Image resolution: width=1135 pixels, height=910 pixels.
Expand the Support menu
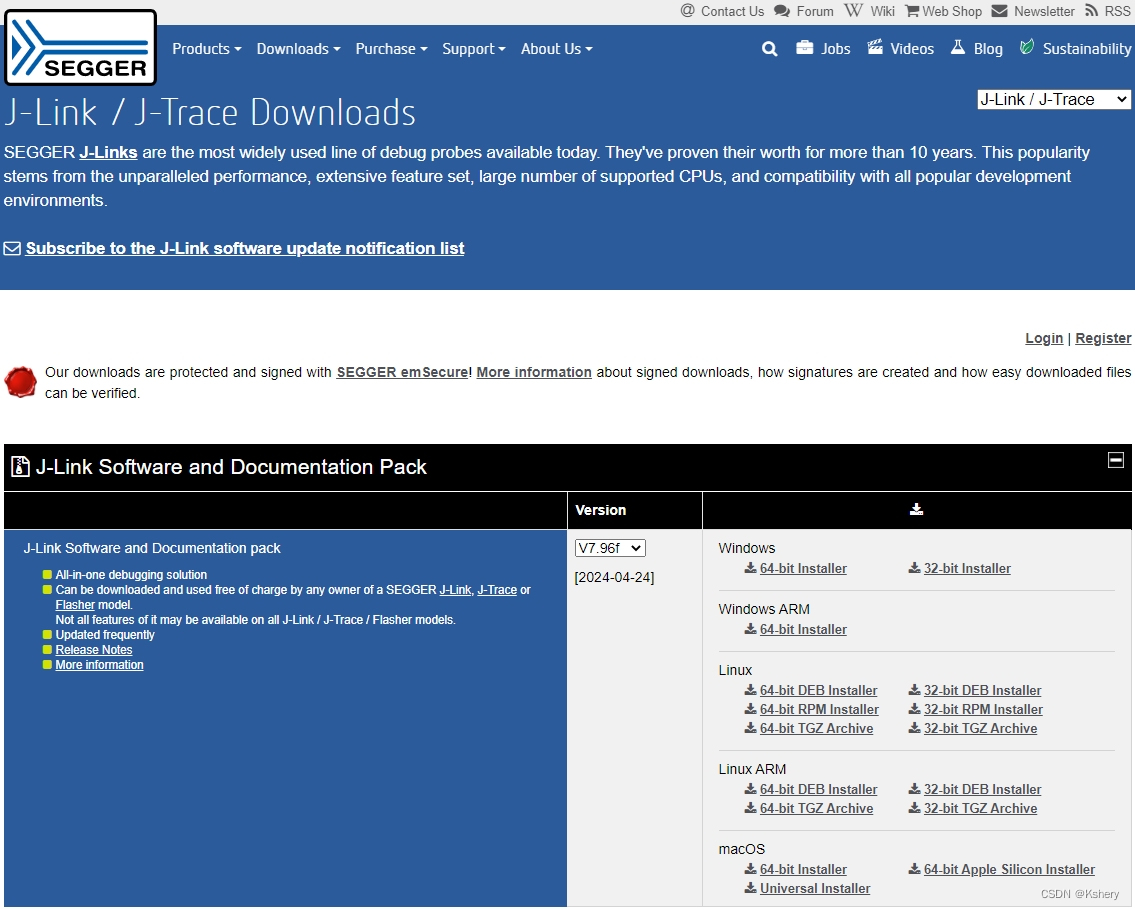coord(474,49)
